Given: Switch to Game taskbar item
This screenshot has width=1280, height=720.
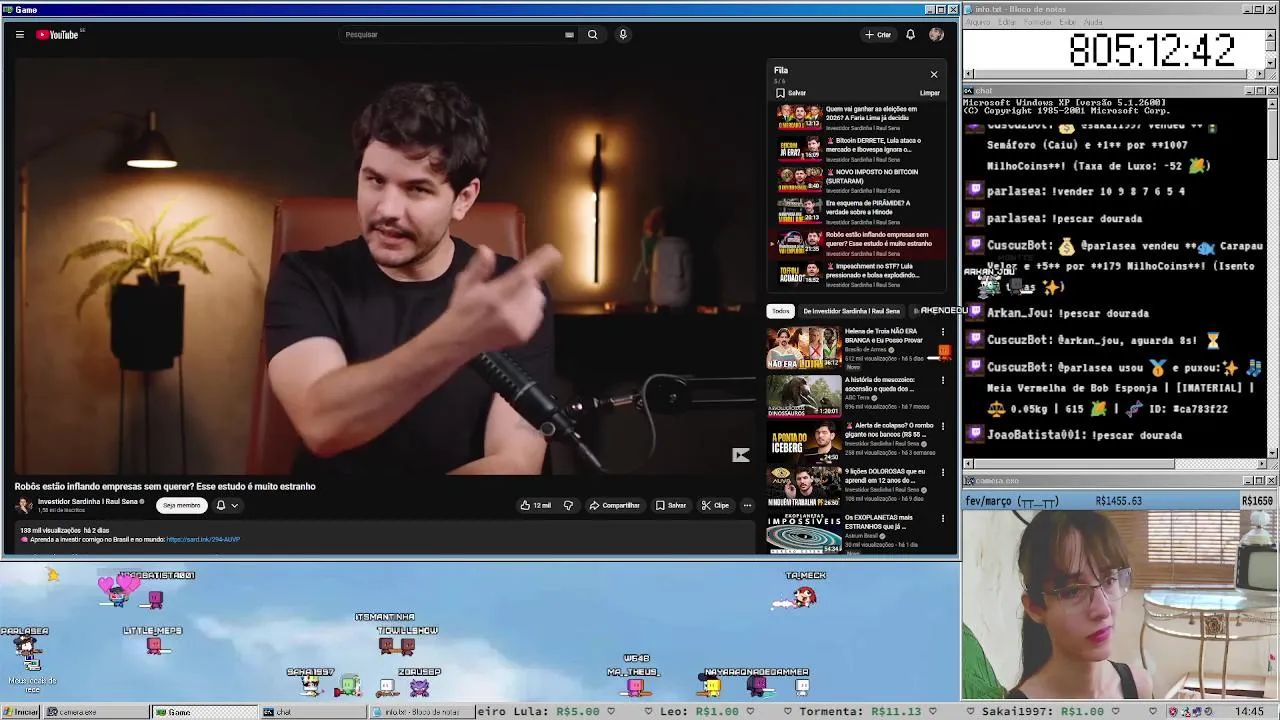Looking at the screenshot, I should pyautogui.click(x=204, y=712).
